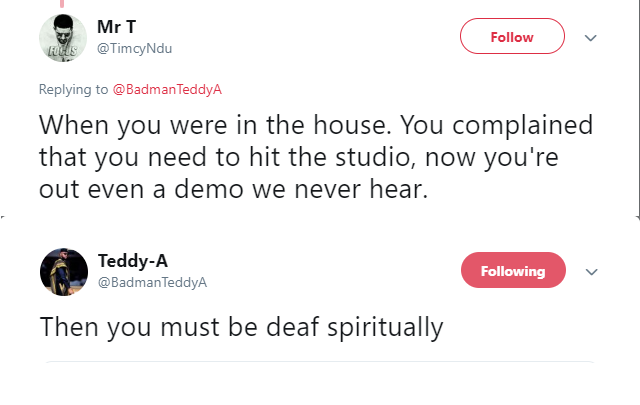Click 'out even a demo we never hear' line
Image resolution: width=640 pixels, height=405 pixels.
[233, 189]
